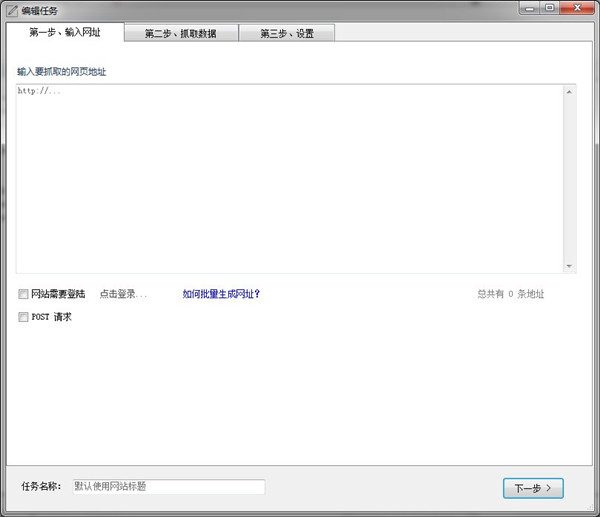
Task: Close the 编辑任务 window
Action: coord(576,7)
